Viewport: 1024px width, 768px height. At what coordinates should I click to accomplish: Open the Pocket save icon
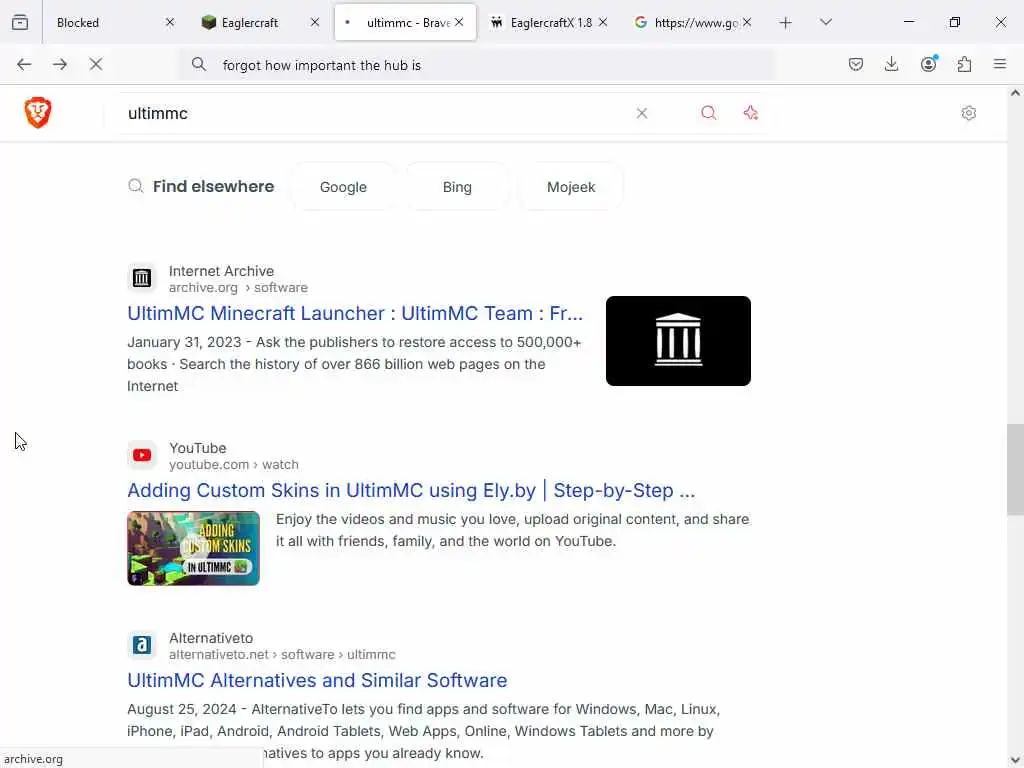point(856,64)
